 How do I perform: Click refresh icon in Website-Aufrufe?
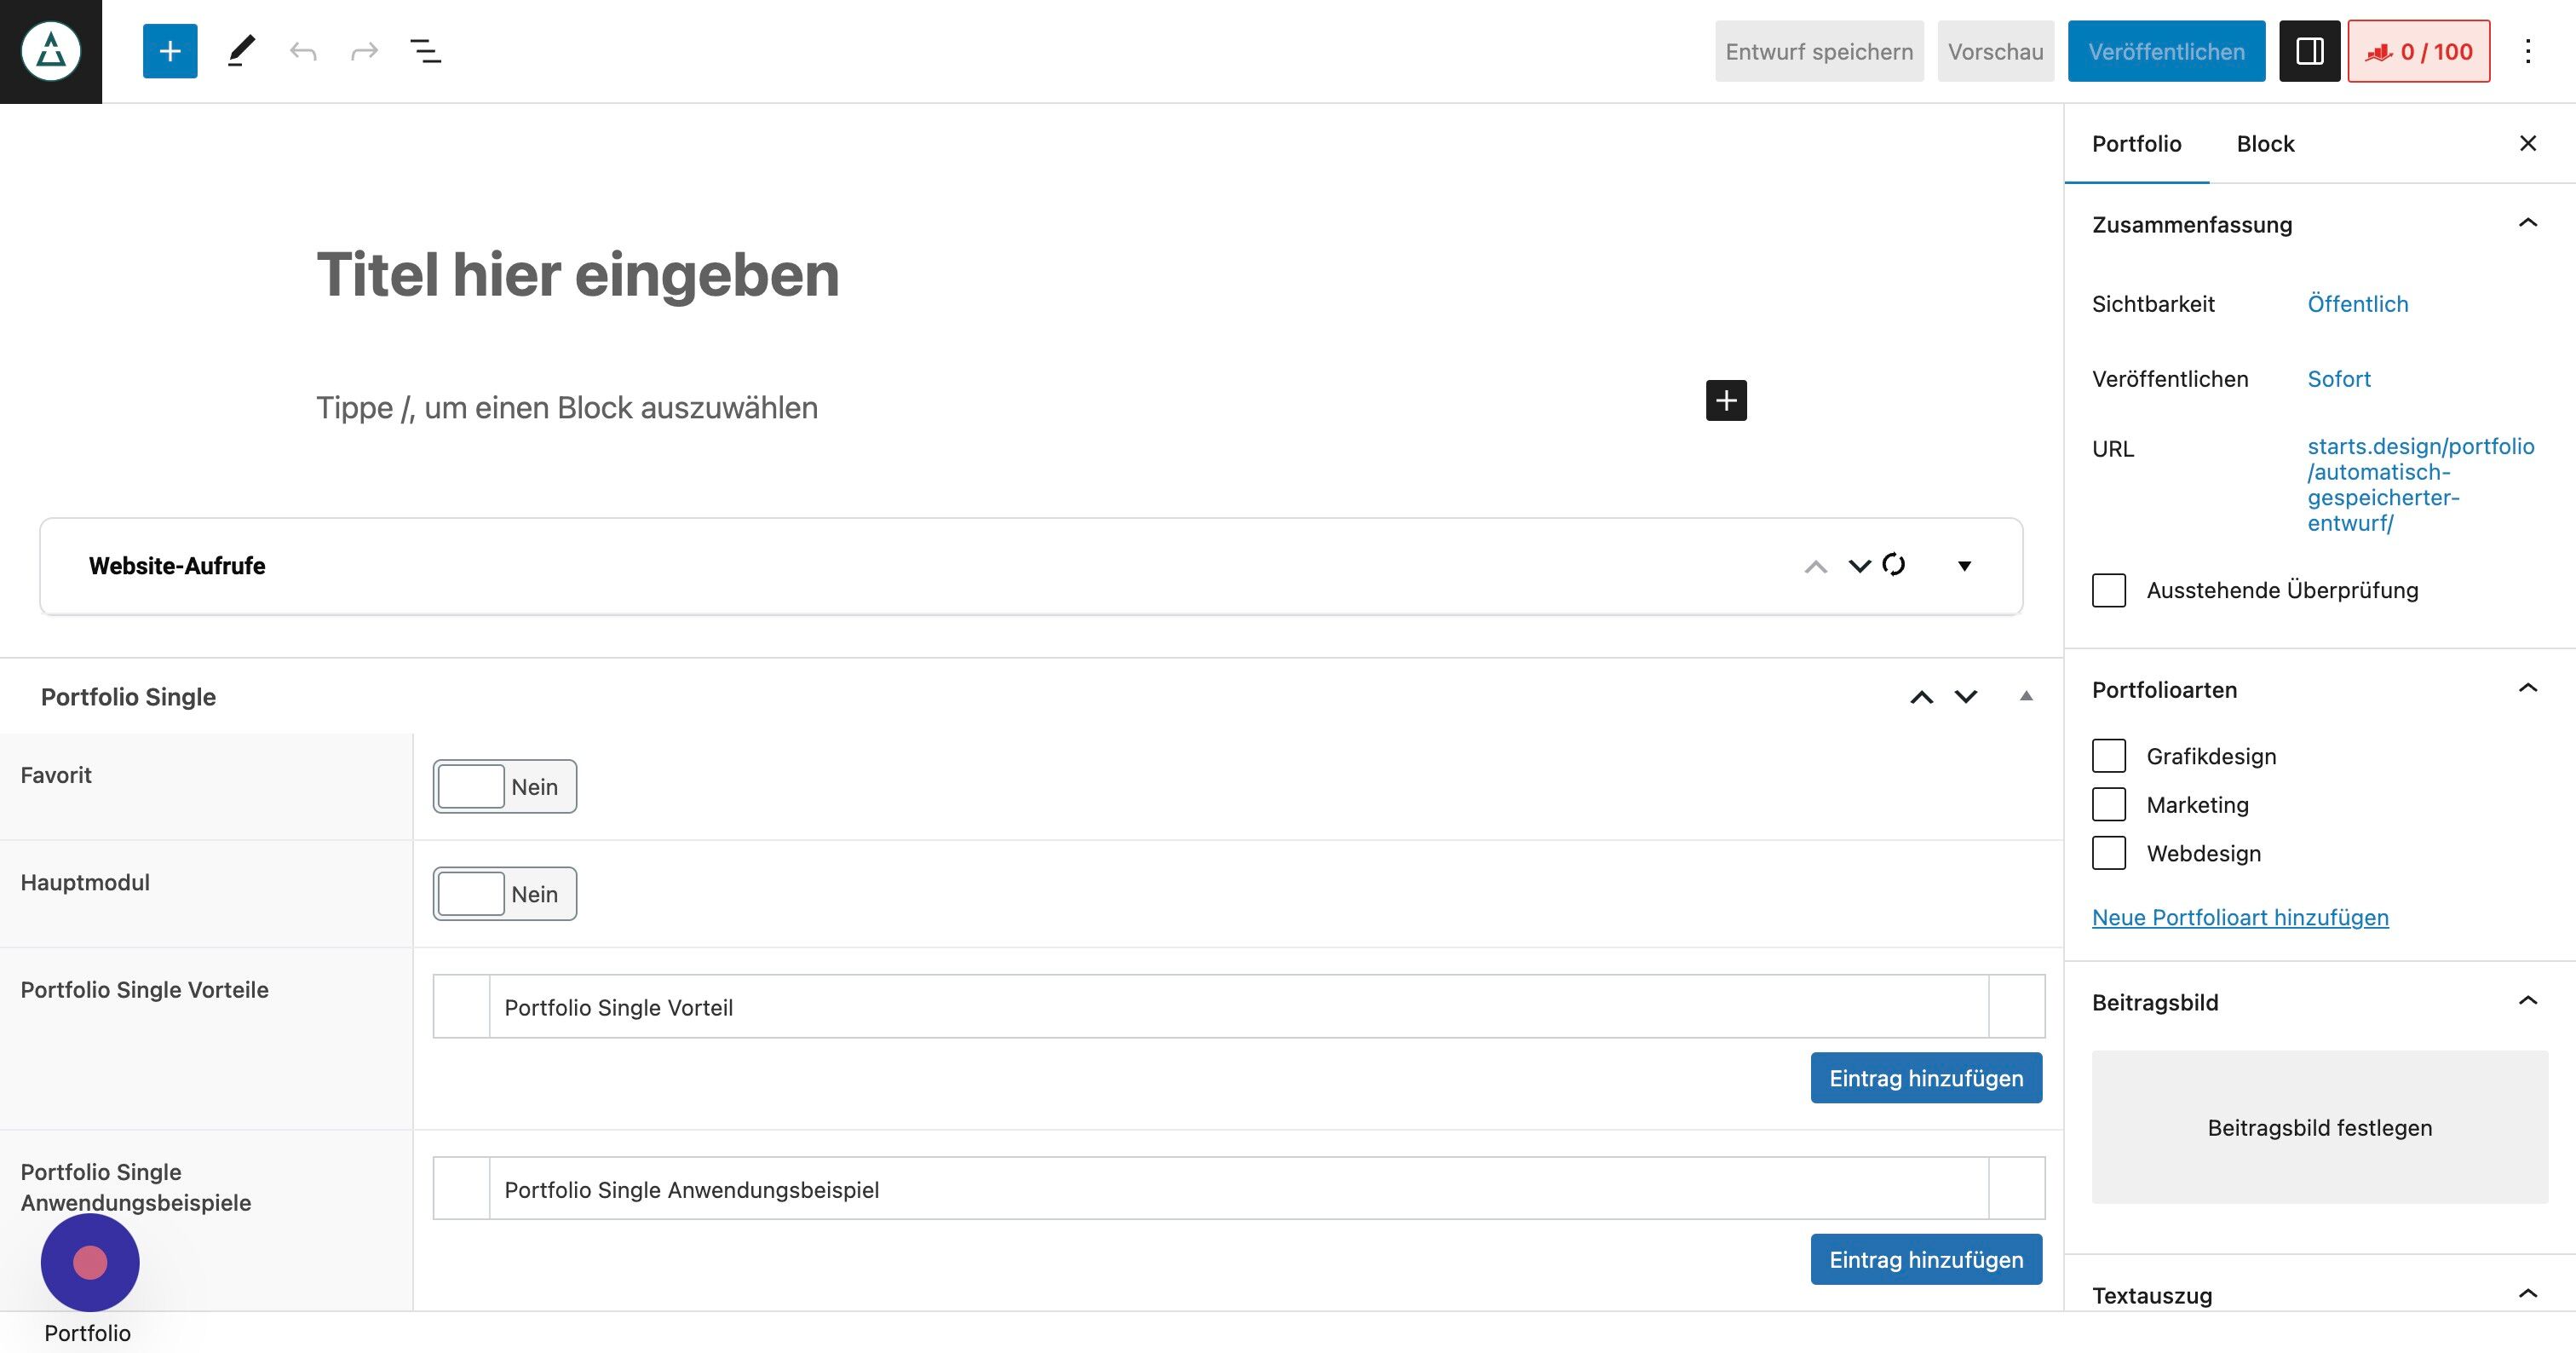click(x=1893, y=564)
